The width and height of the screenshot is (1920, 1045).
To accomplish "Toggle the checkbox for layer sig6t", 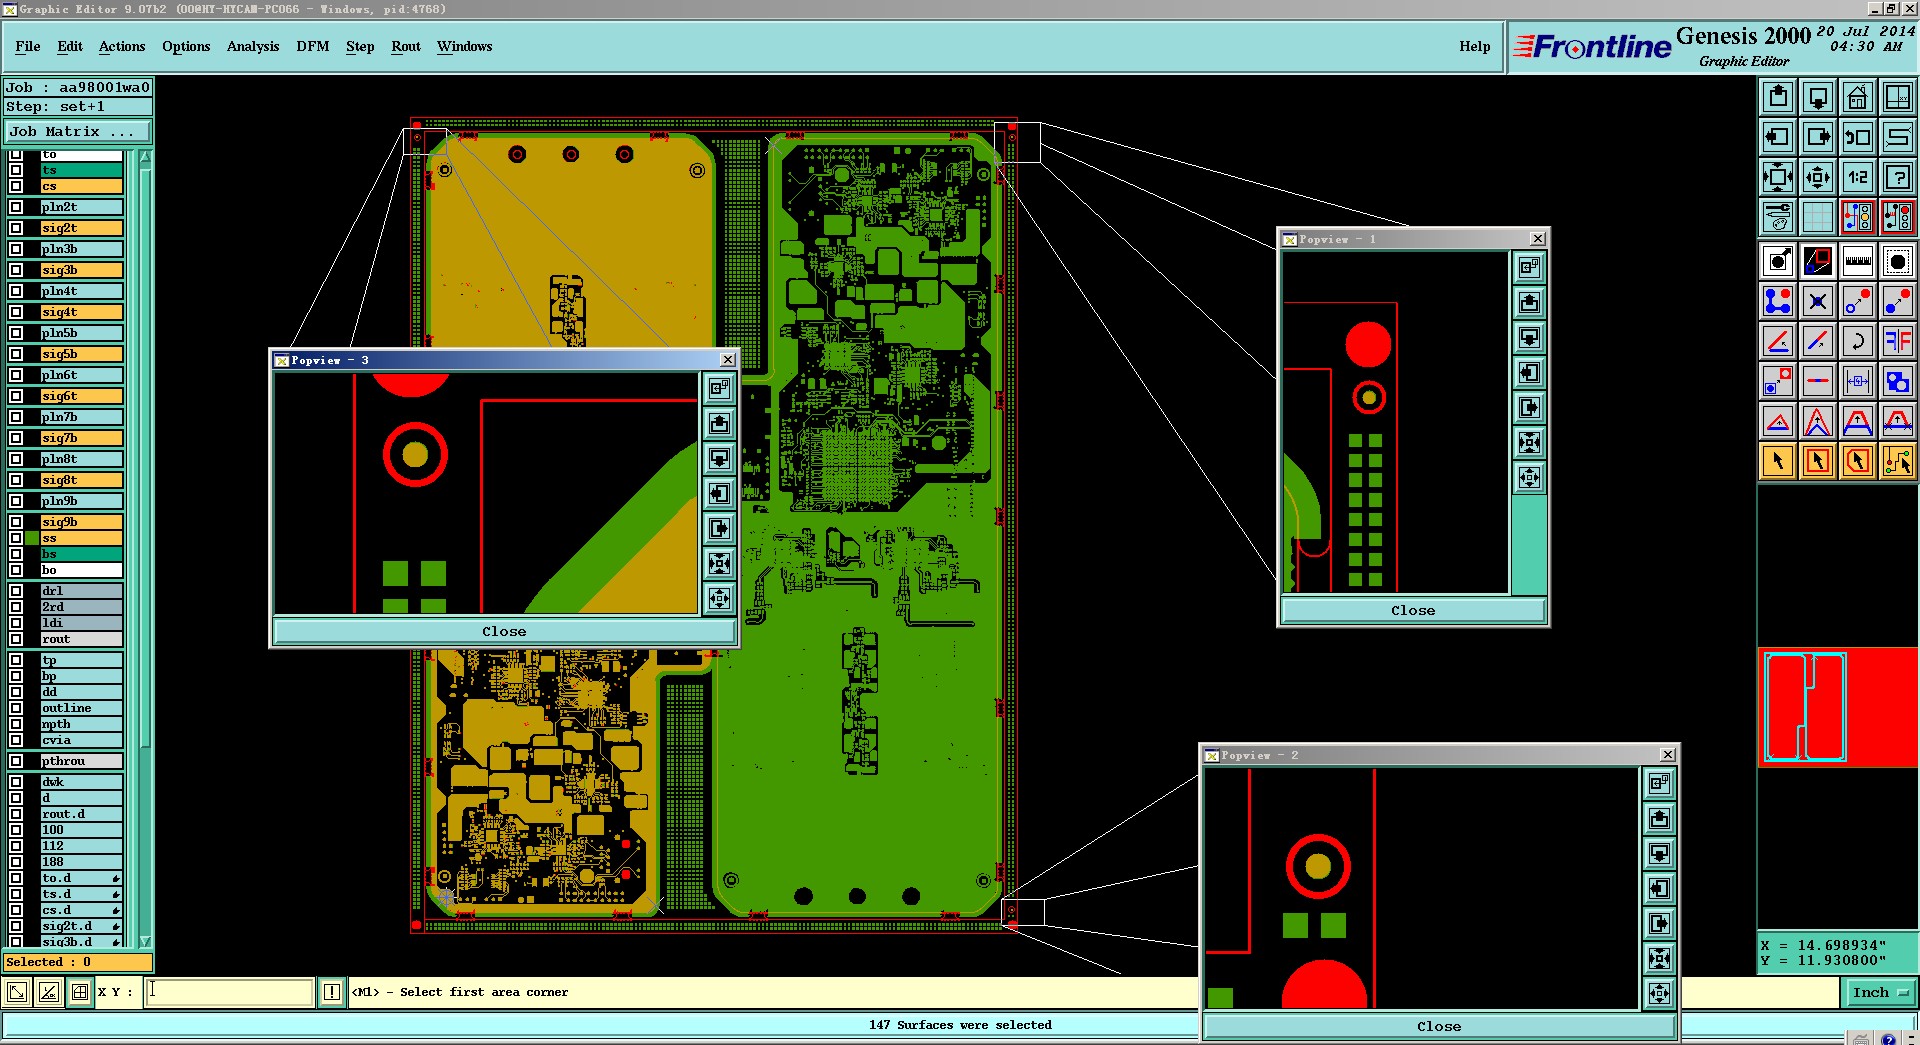I will (16, 396).
